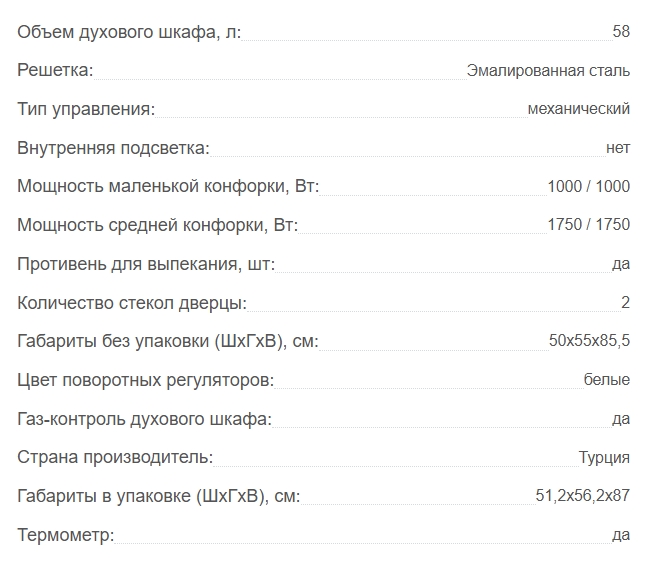Image resolution: width=648 pixels, height=573 pixels.
Task: Select the "Мощность средней конфорки, Вт" label
Action: [x=158, y=225]
